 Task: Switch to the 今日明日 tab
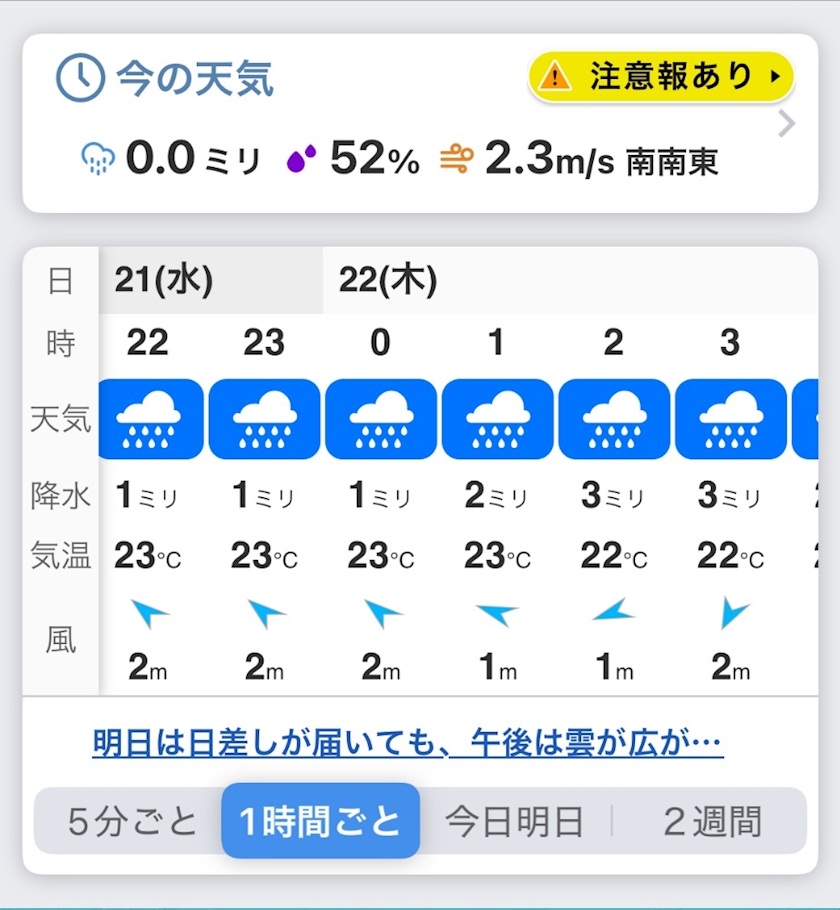click(514, 822)
